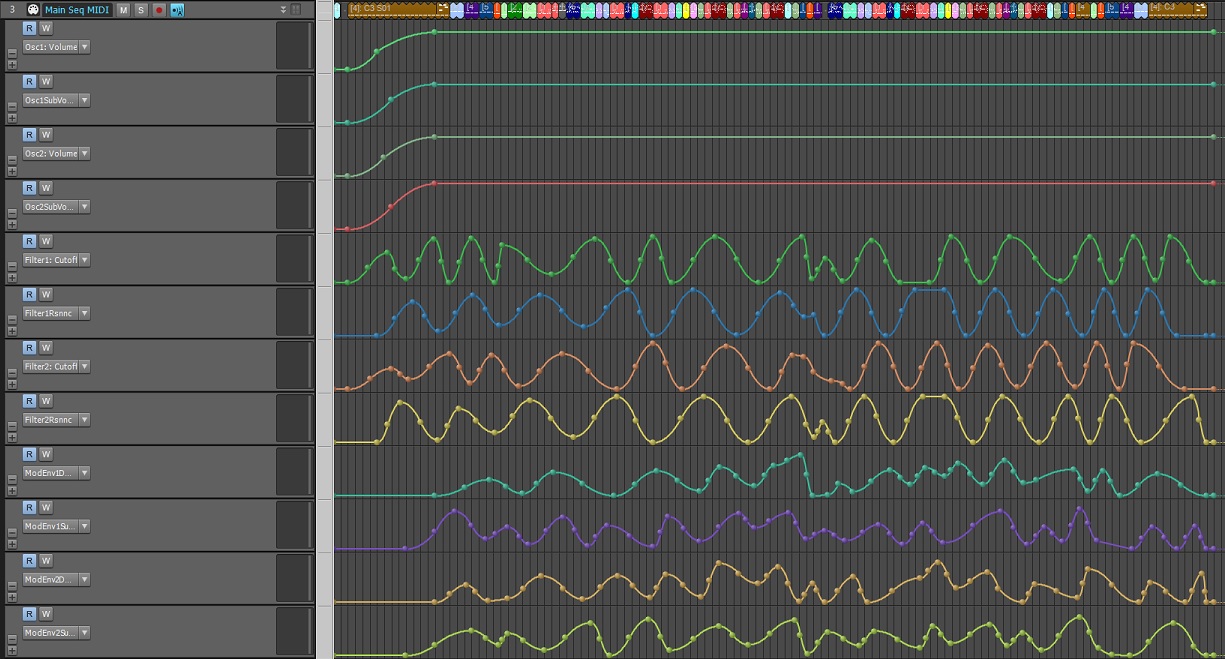Toggle input echo on Main Seq MIDI

pyautogui.click(x=176, y=10)
